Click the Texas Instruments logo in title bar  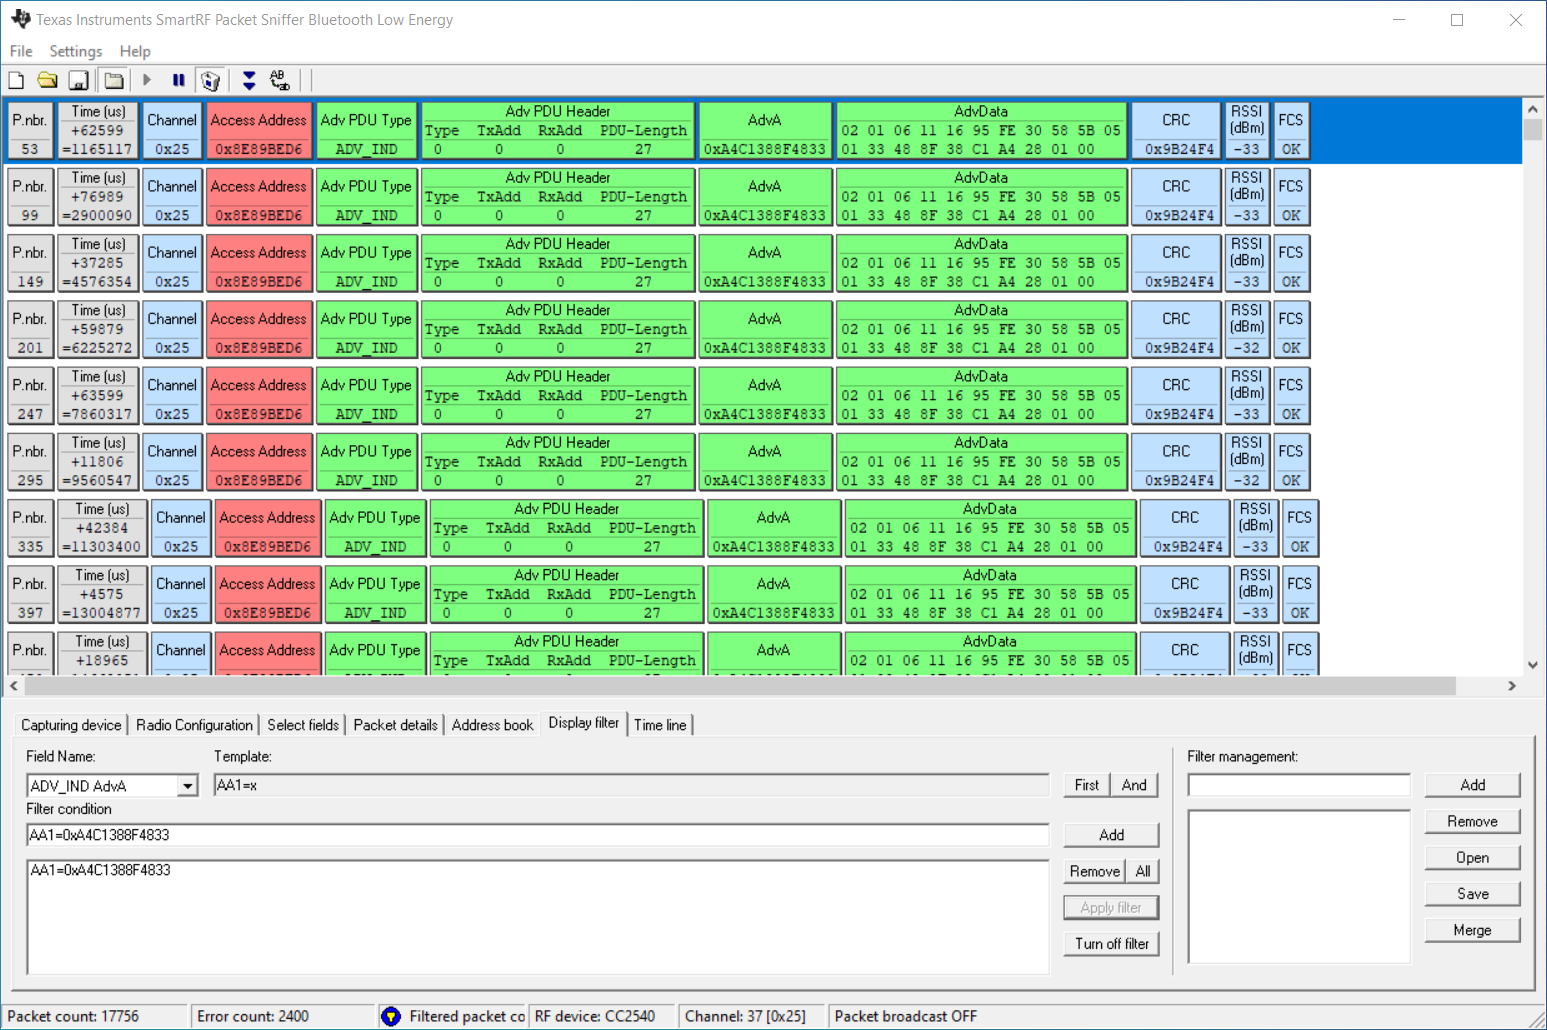(19, 19)
